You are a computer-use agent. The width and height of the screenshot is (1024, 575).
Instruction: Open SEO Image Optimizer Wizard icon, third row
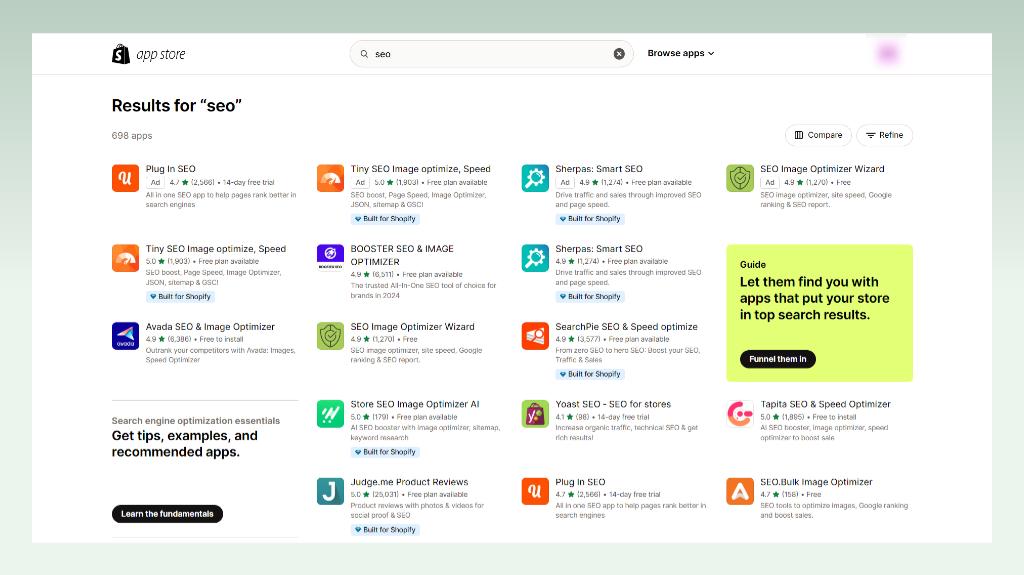pyautogui.click(x=330, y=336)
